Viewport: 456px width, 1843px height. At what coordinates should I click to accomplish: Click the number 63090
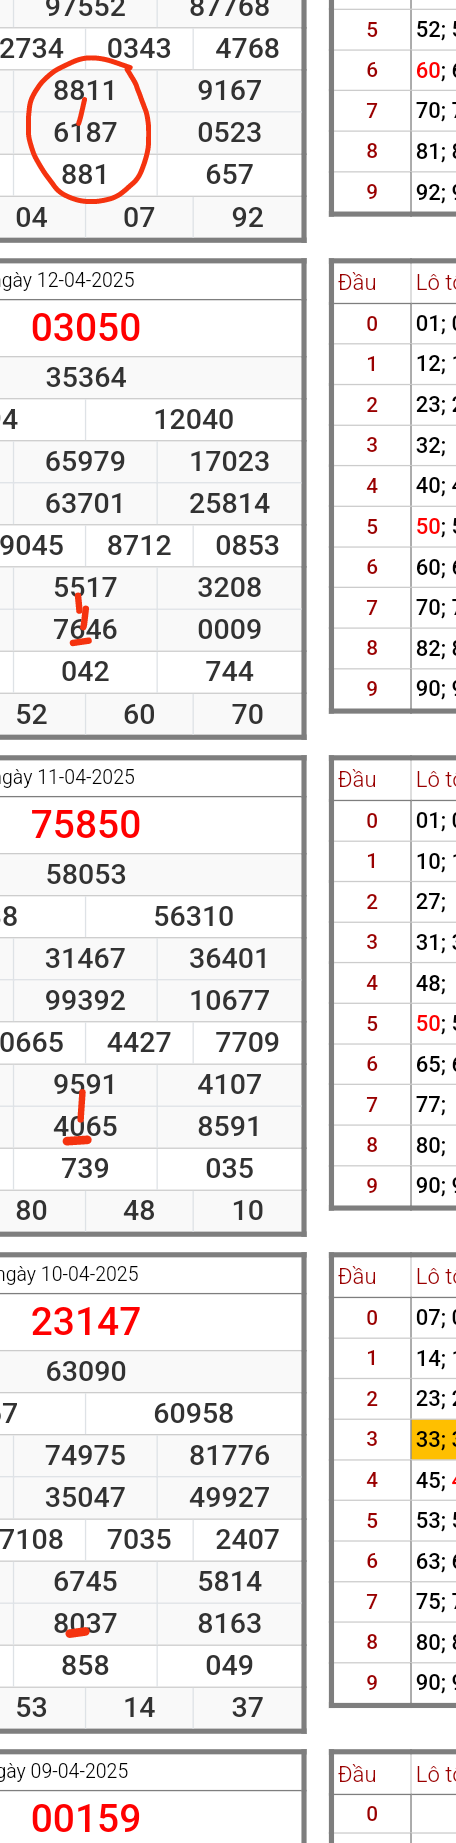pyautogui.click(x=86, y=1372)
